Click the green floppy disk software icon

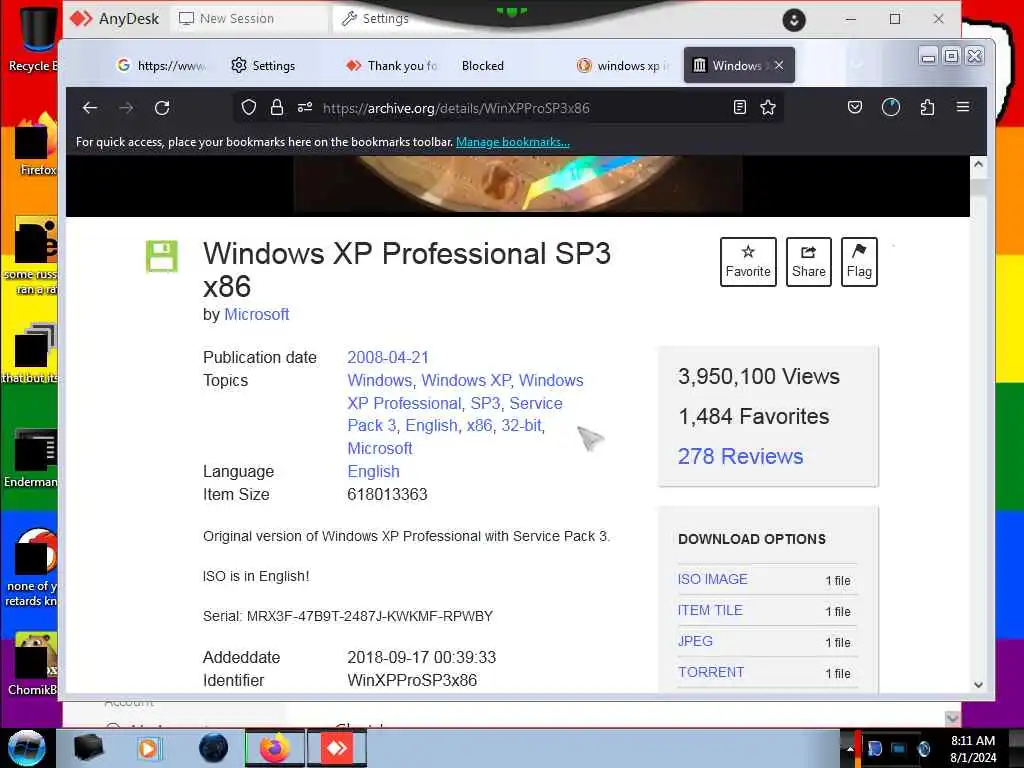(x=161, y=255)
